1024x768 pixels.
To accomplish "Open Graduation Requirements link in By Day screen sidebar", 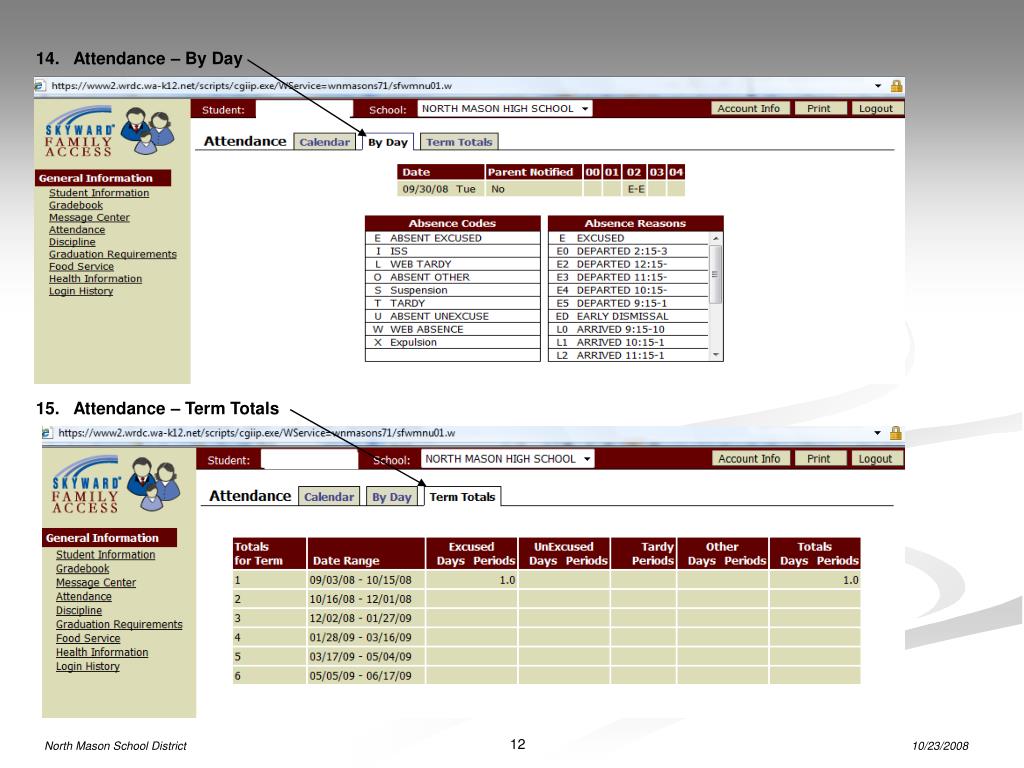I will click(x=113, y=254).
